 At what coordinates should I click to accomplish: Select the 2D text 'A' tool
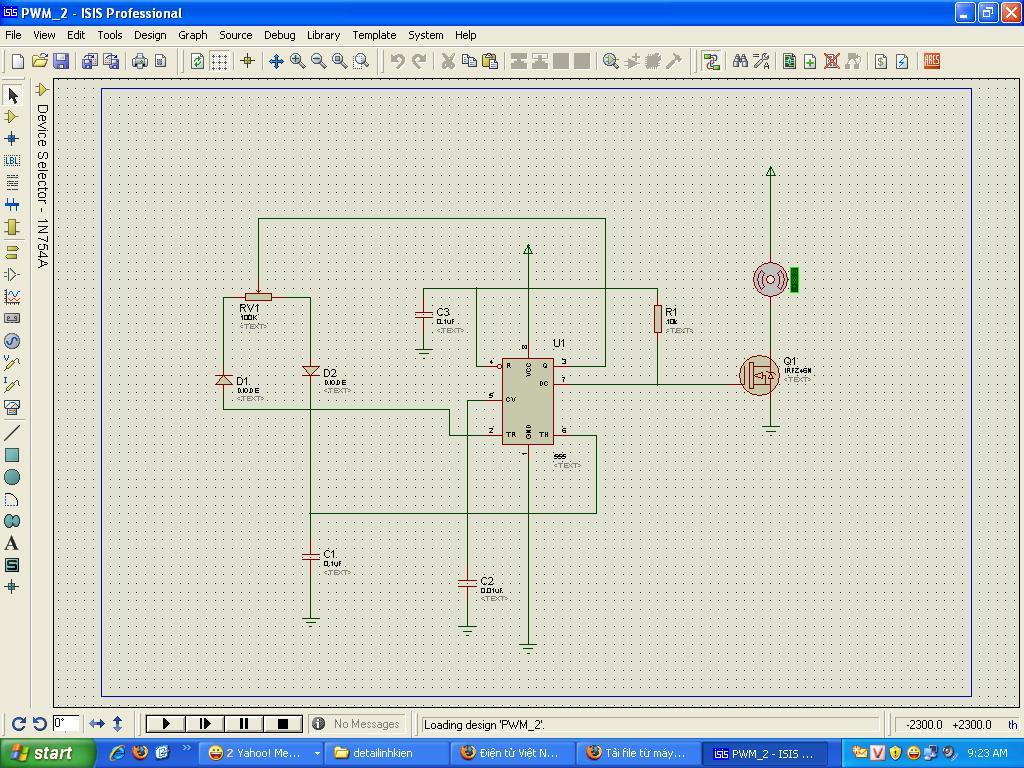[x=12, y=543]
